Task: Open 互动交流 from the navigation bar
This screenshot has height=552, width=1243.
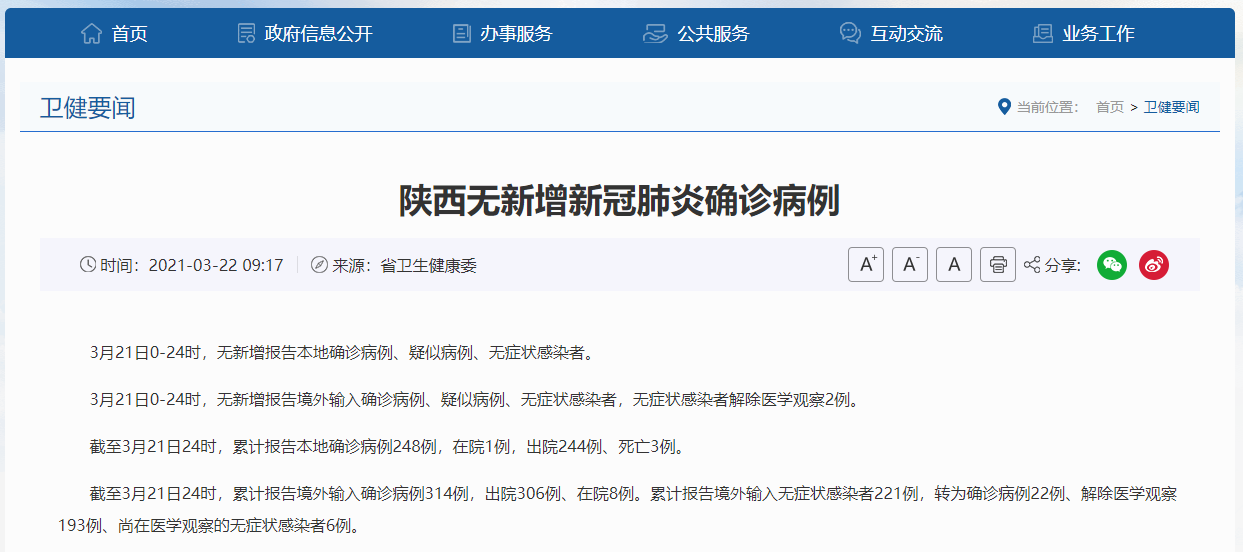Action: pyautogui.click(x=906, y=34)
